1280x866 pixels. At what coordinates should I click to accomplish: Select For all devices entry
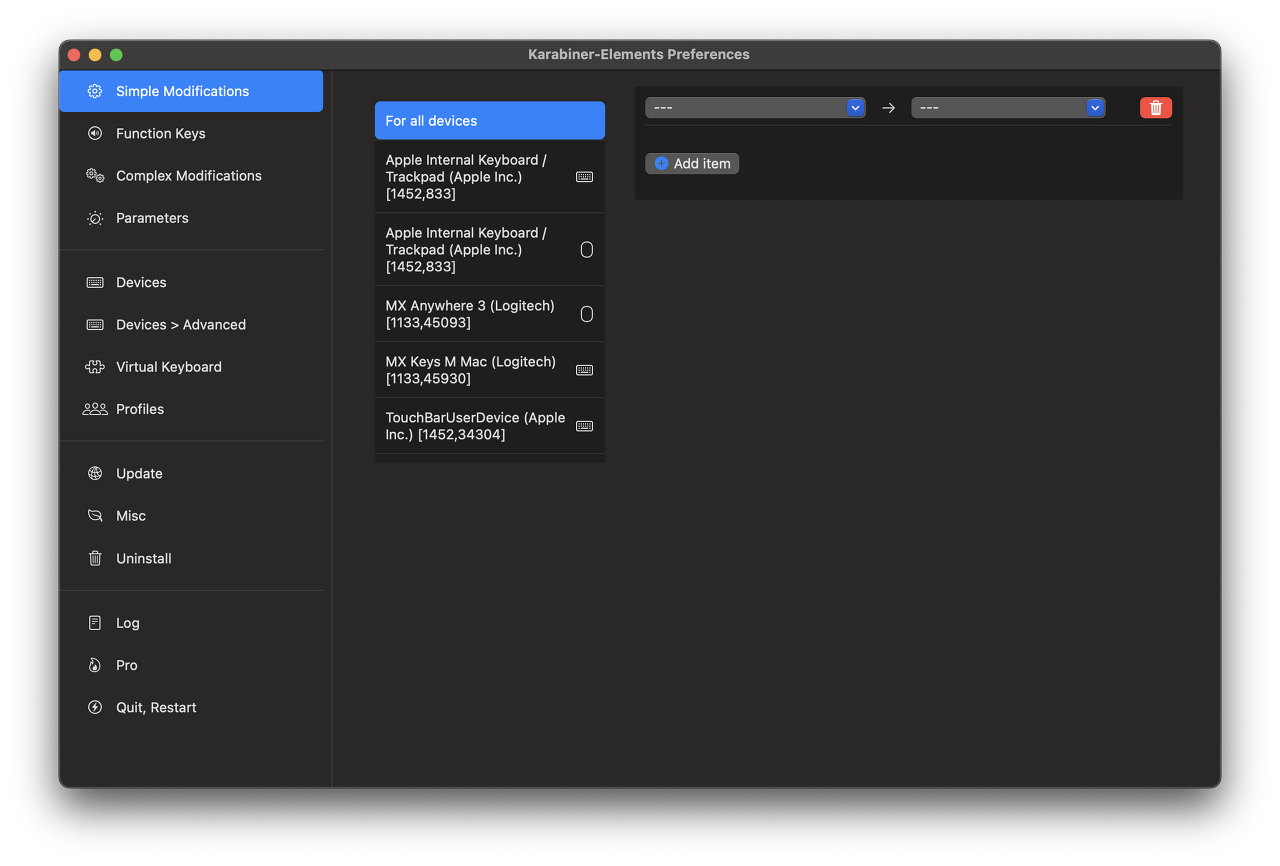pos(490,121)
